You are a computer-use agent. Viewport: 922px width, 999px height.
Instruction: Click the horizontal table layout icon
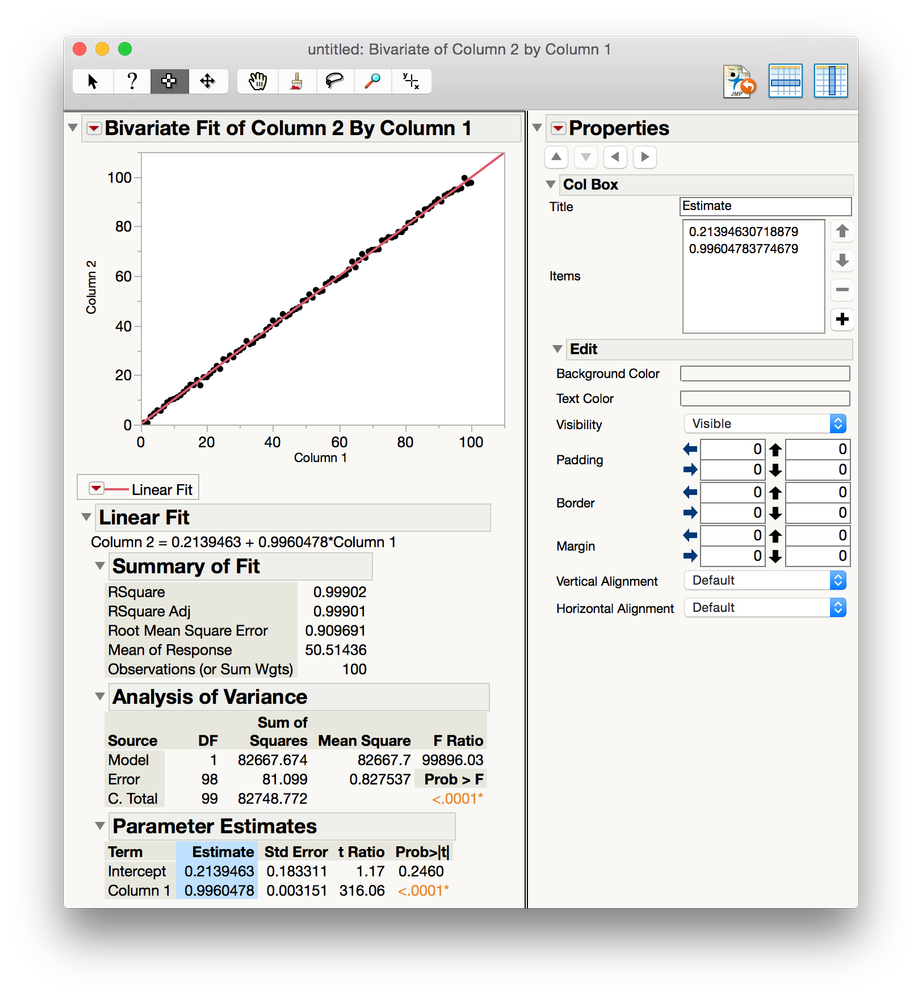click(x=785, y=81)
